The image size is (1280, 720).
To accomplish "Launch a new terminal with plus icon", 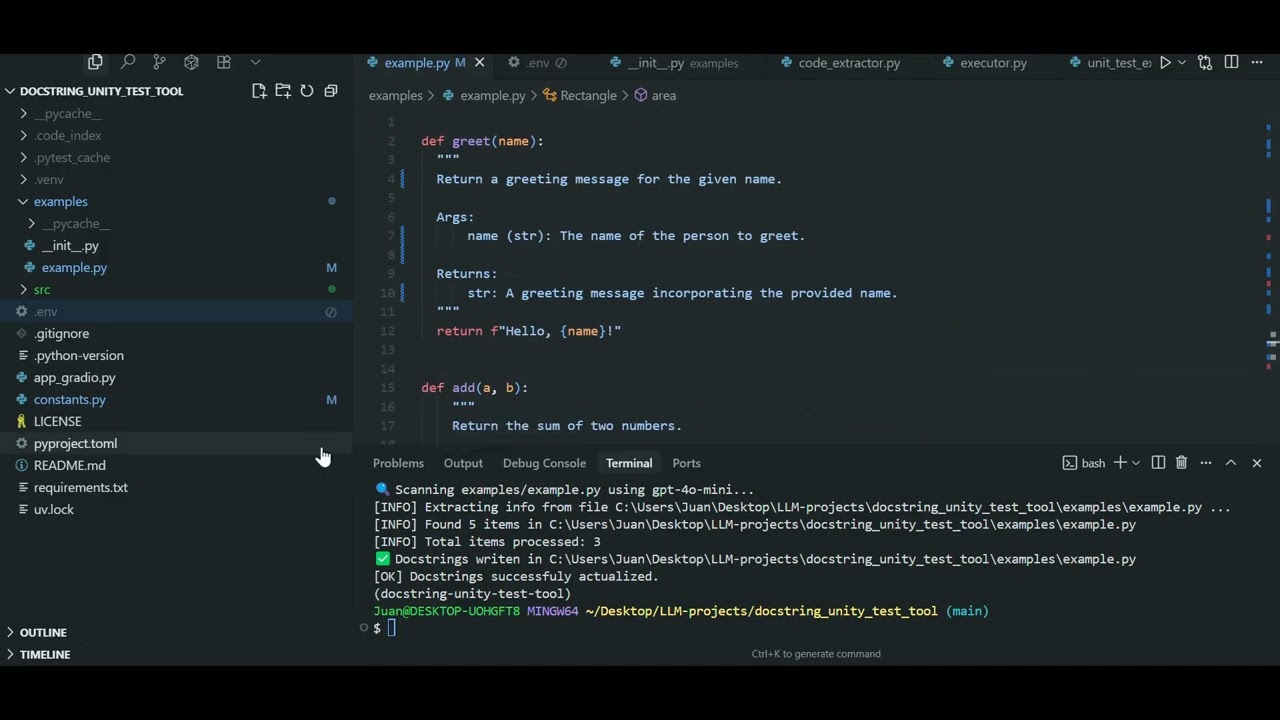I will 1120,463.
